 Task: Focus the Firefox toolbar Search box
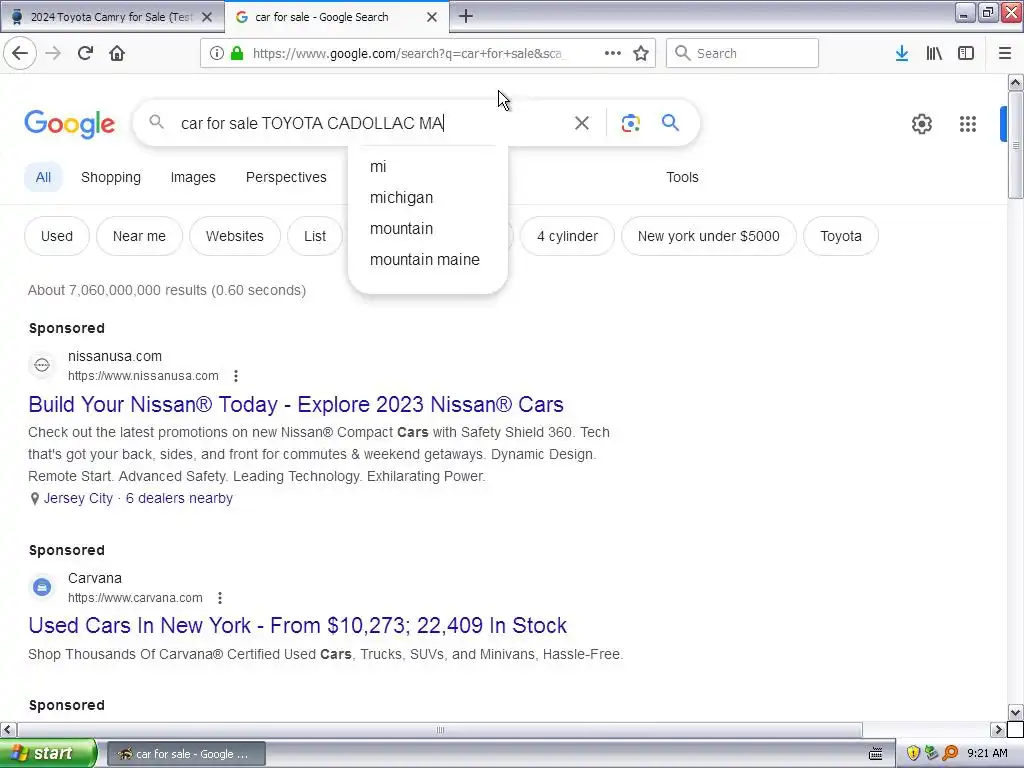[742, 53]
